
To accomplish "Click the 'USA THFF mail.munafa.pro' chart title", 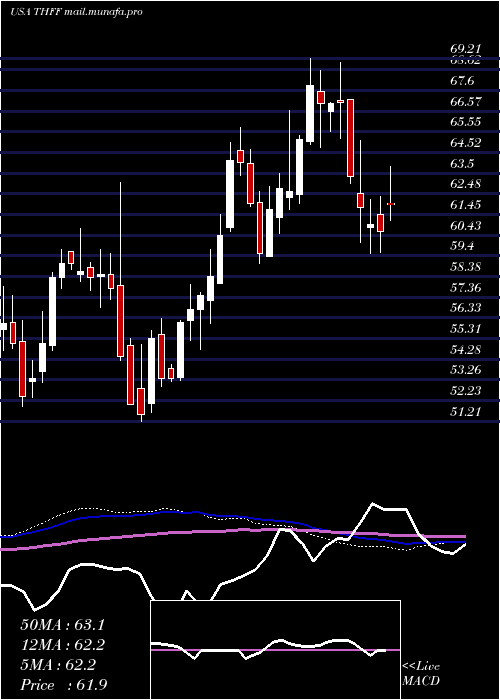I will [x=76, y=12].
